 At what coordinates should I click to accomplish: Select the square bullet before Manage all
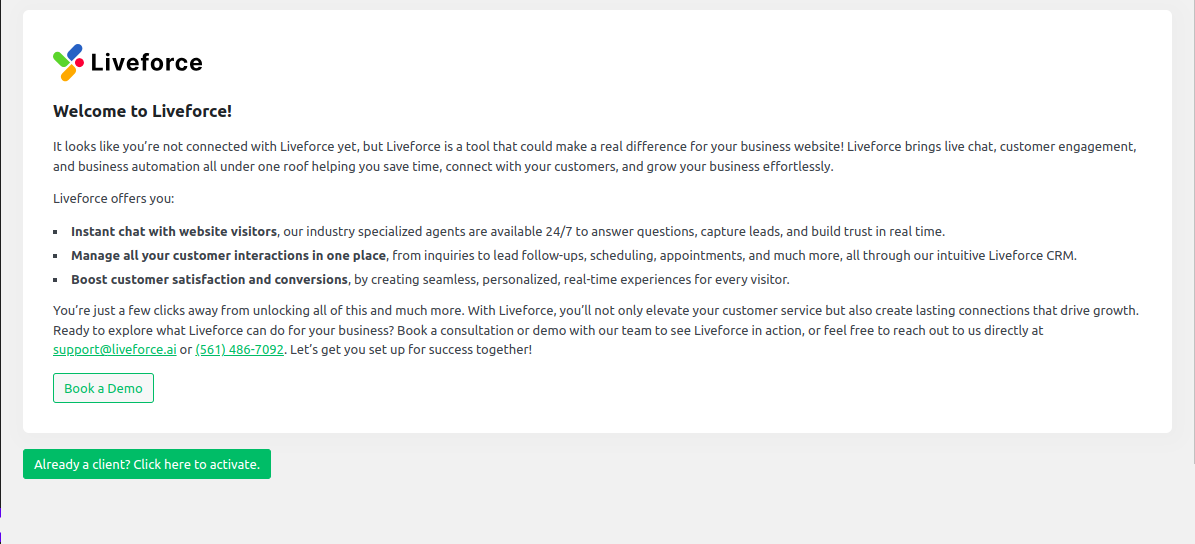(56, 256)
